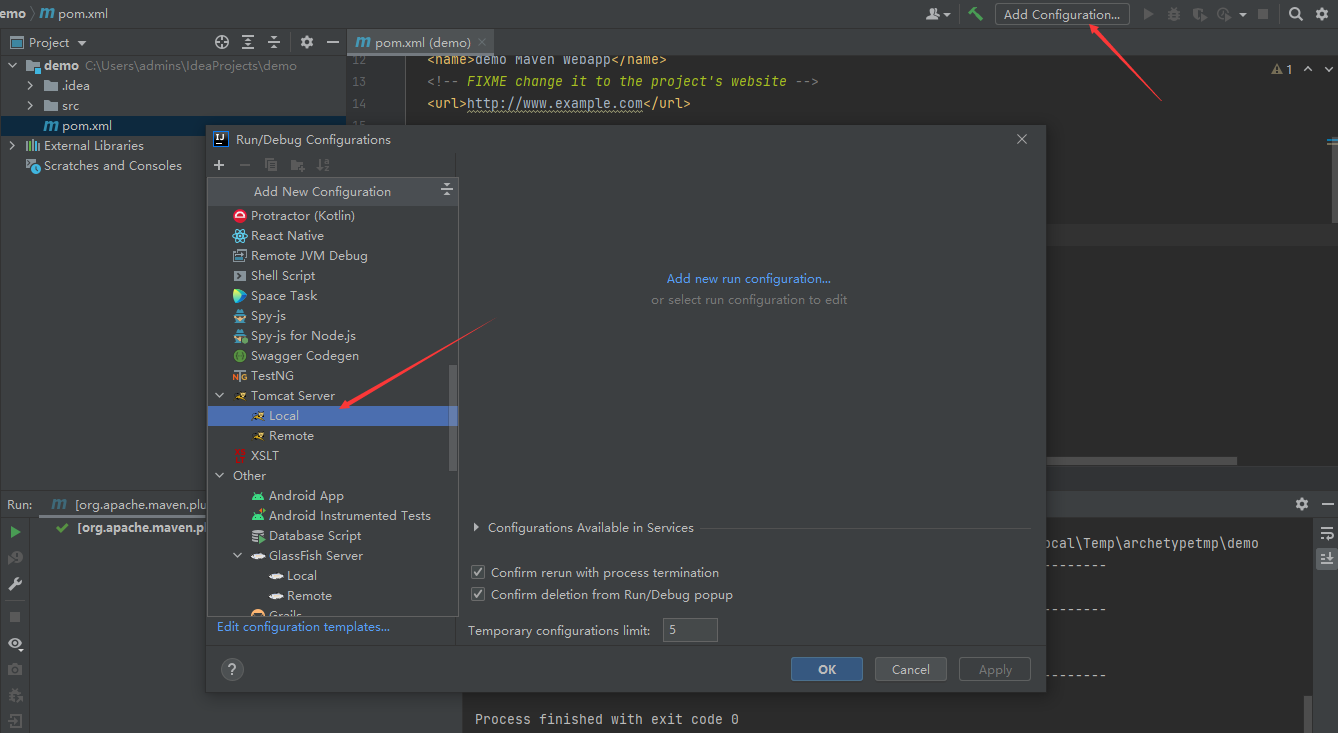This screenshot has width=1338, height=733.
Task: Click Cancel in Run/Debug Configurations
Action: coord(911,670)
